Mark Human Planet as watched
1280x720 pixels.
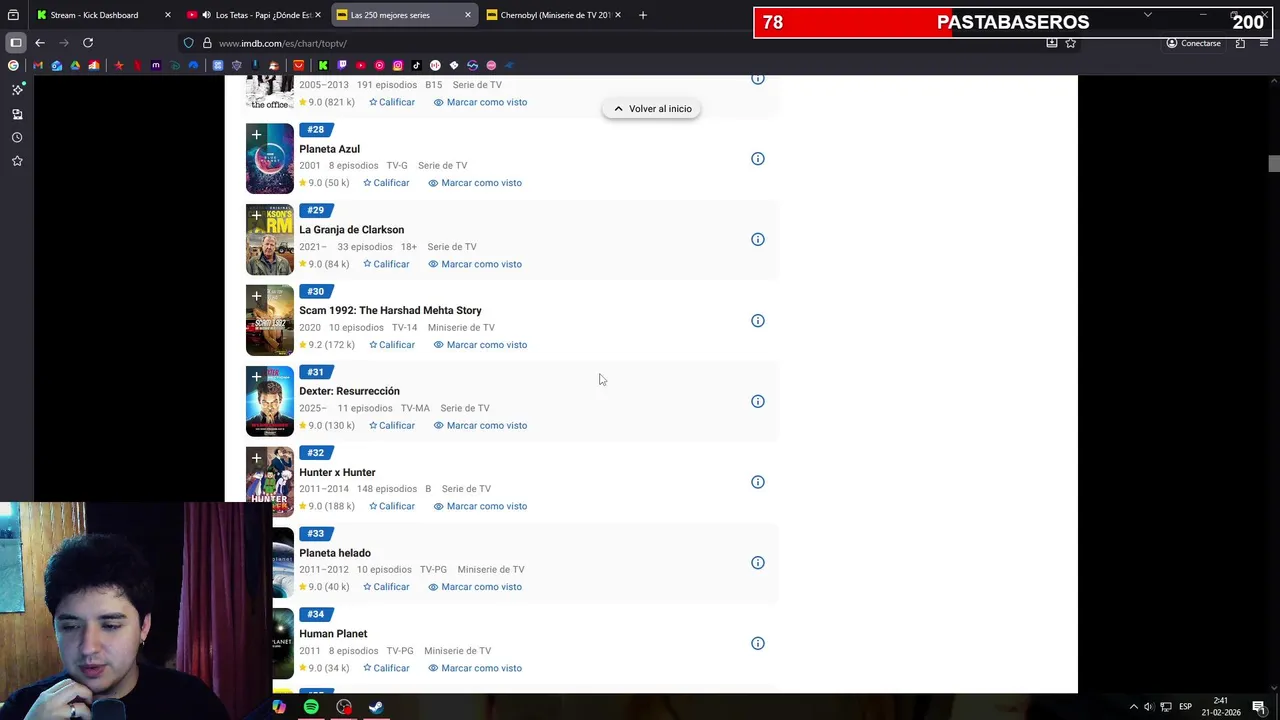pyautogui.click(x=475, y=668)
